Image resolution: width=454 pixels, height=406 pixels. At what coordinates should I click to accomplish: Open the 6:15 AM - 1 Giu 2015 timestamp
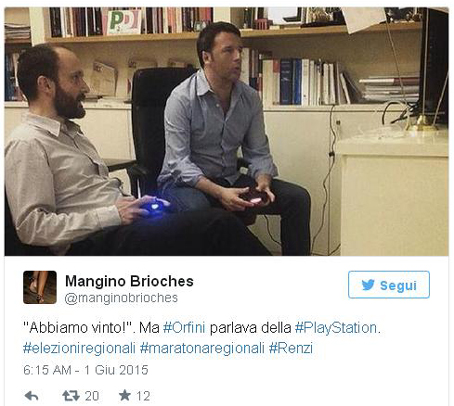[x=86, y=370]
